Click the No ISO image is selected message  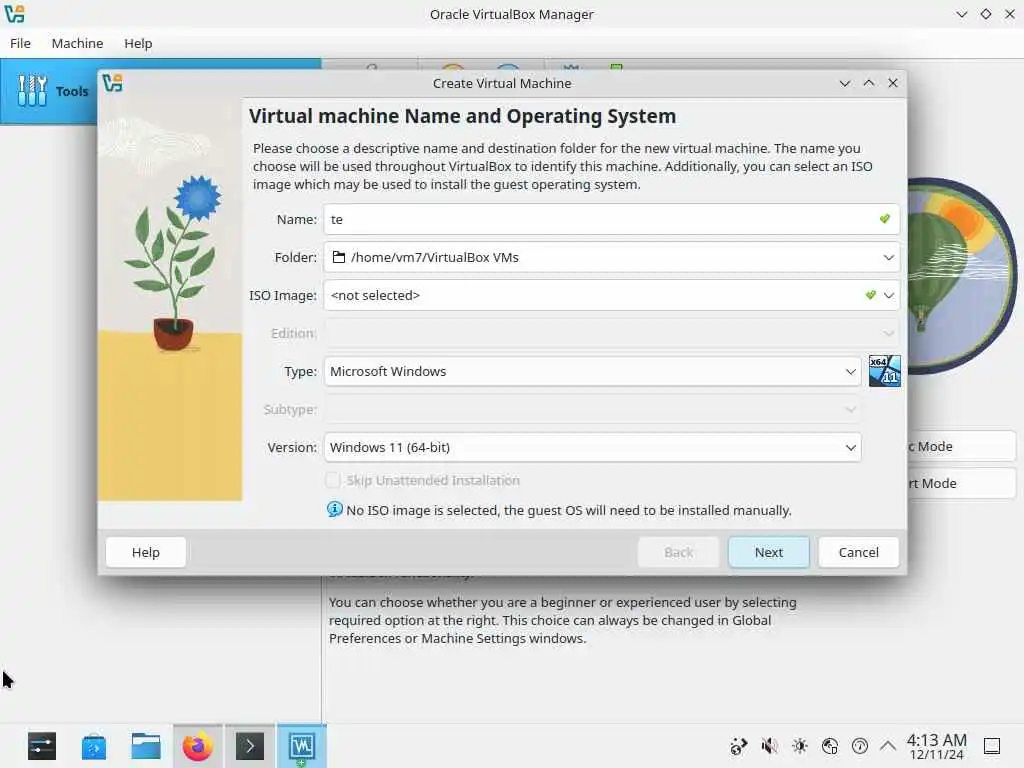tap(569, 510)
